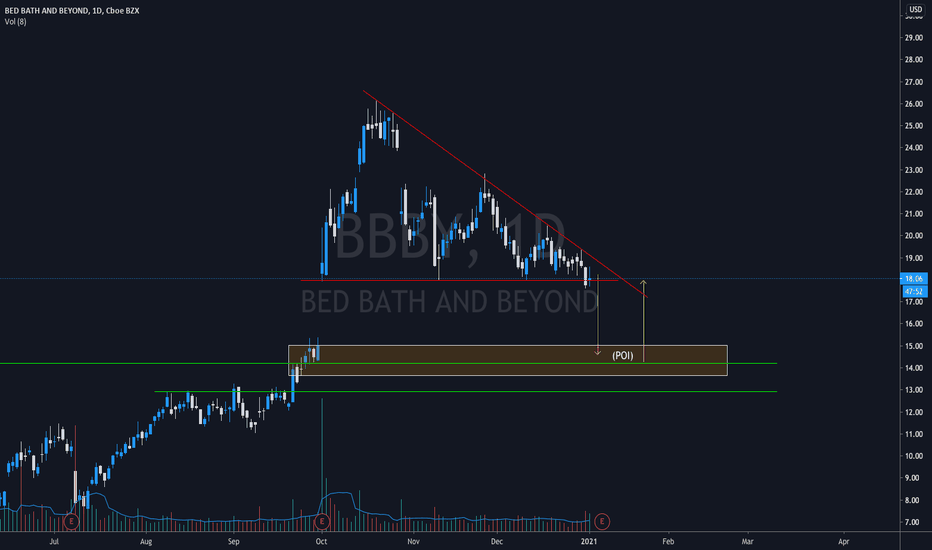
Task: Click the 7.00 price scale value
Action: 914,522
